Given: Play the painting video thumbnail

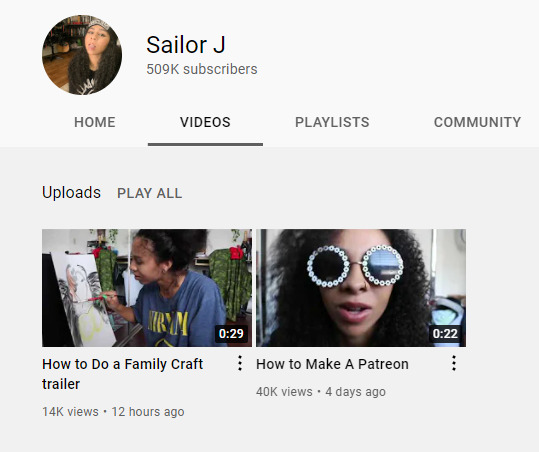Looking at the screenshot, I should (x=147, y=288).
